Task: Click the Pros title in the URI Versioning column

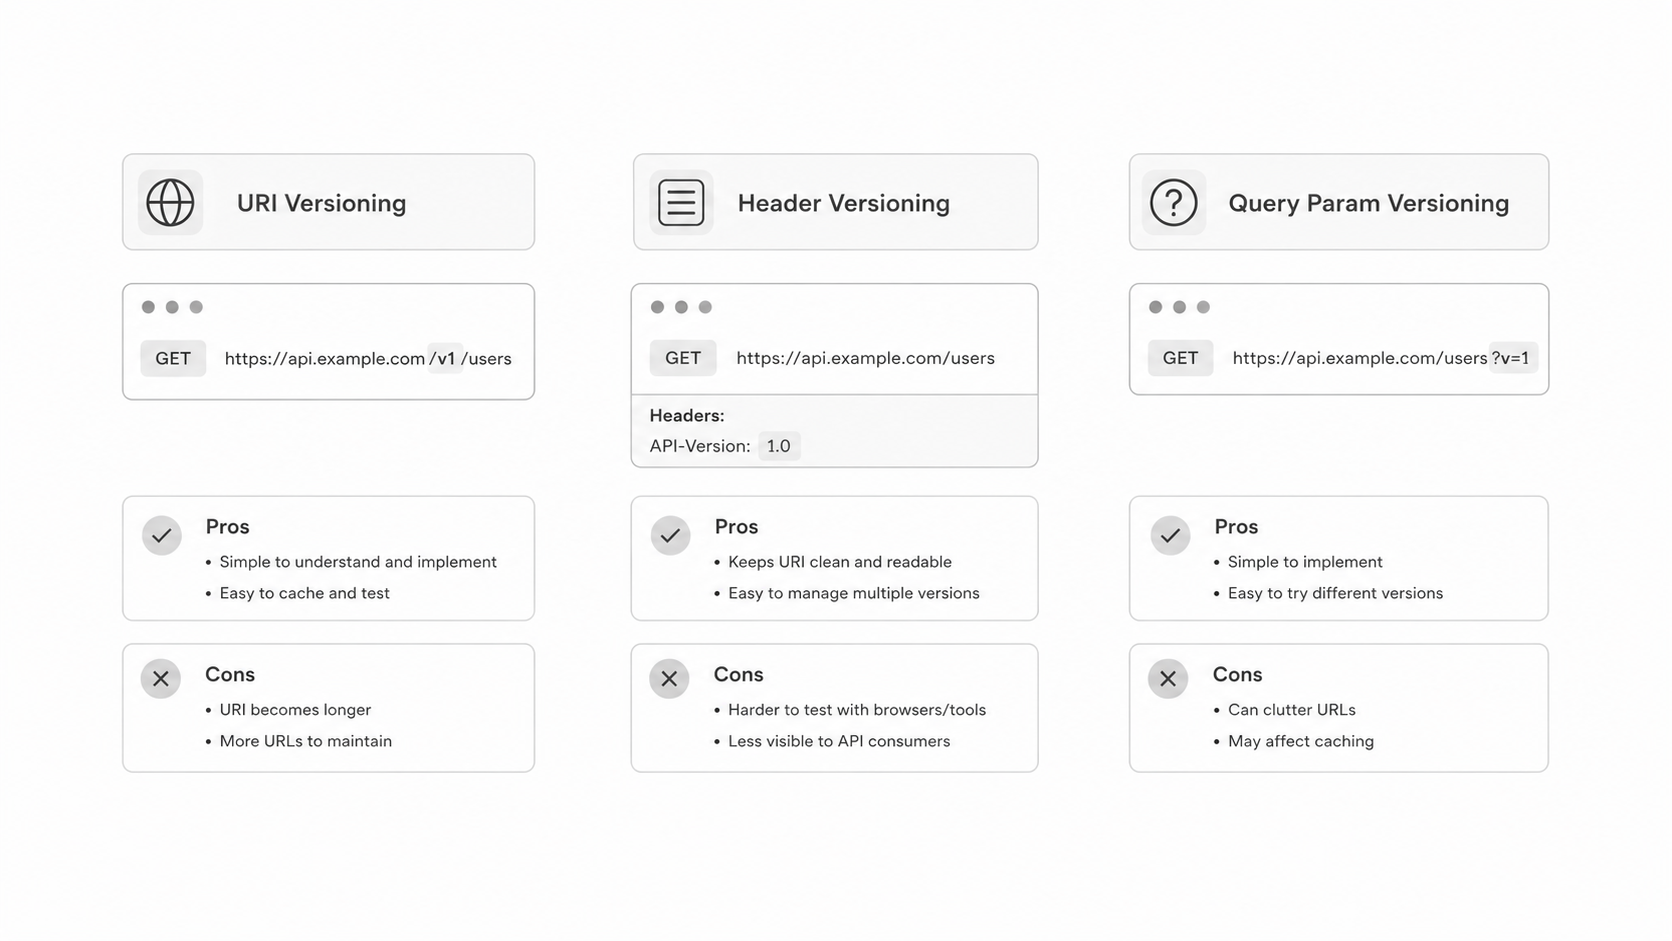Action: [x=228, y=527]
